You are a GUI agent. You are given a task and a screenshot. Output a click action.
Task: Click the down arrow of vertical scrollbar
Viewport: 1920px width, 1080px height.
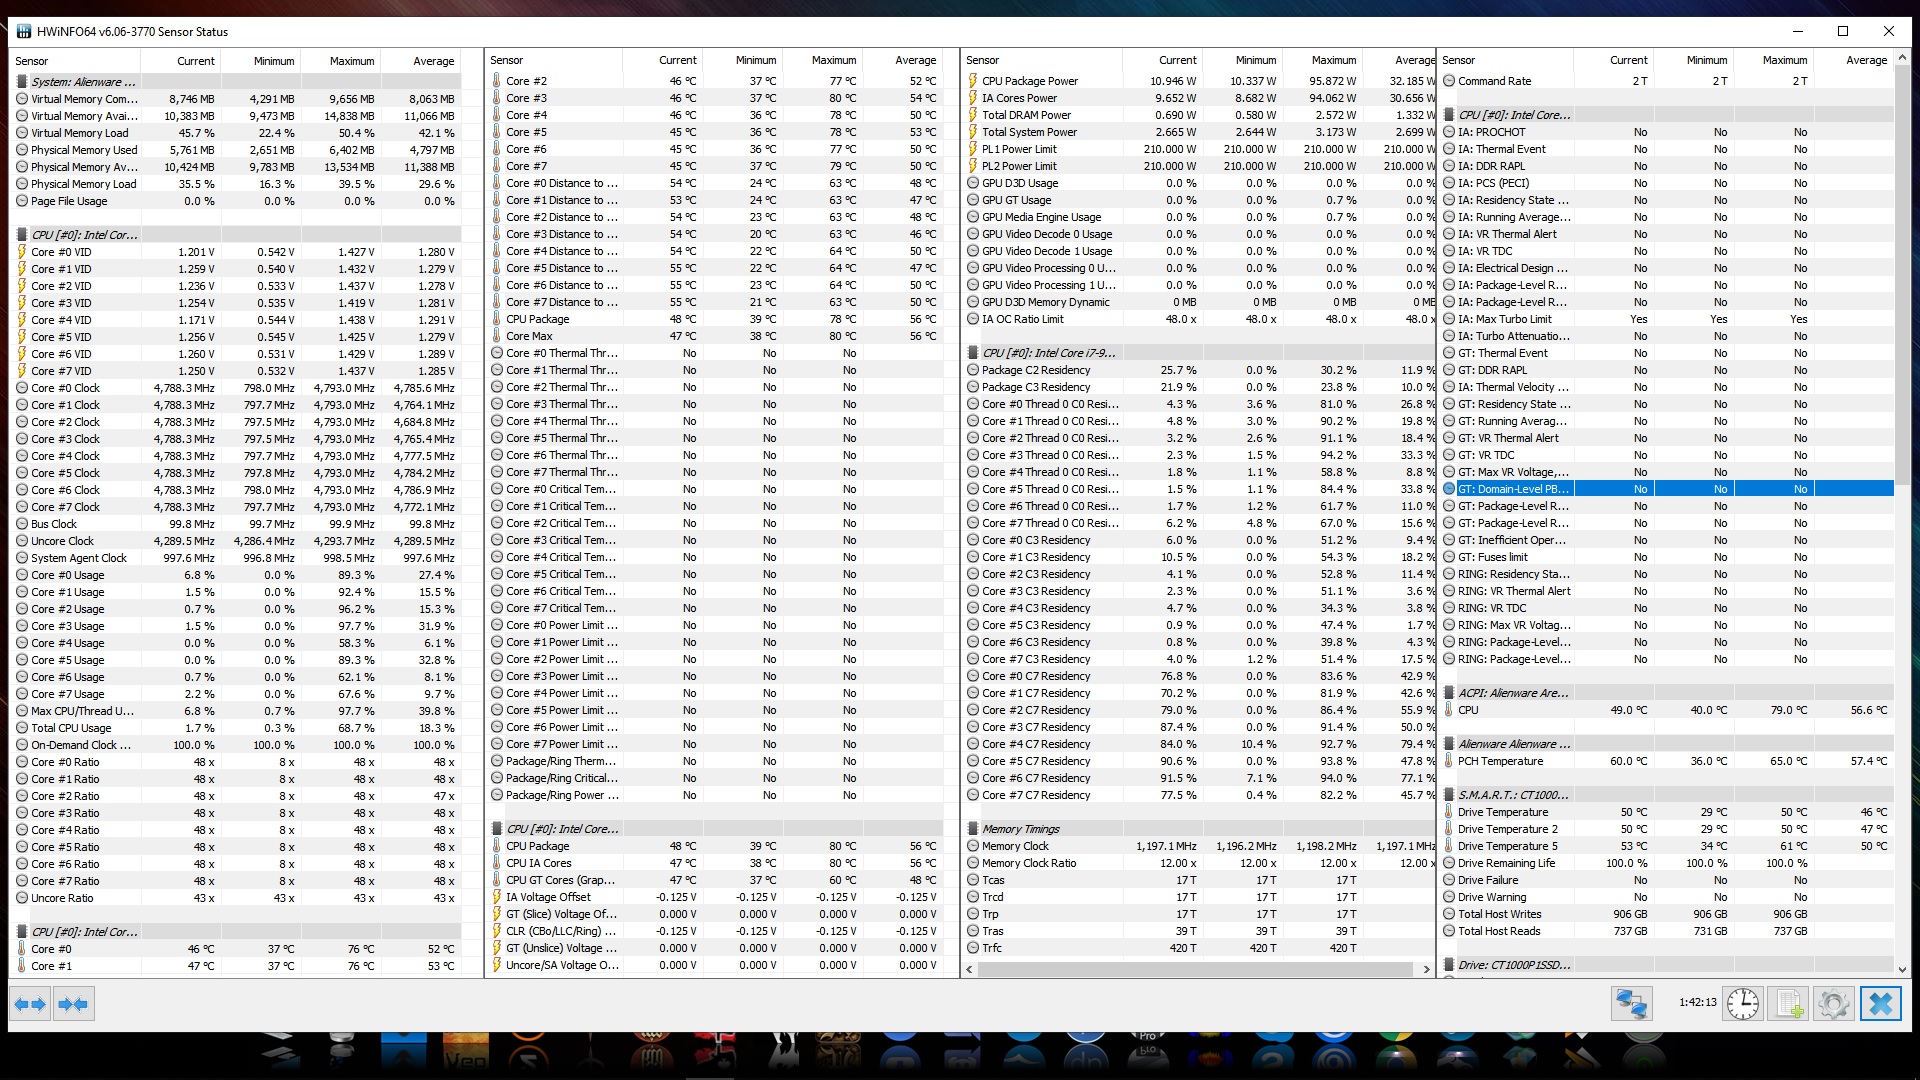[1902, 969]
